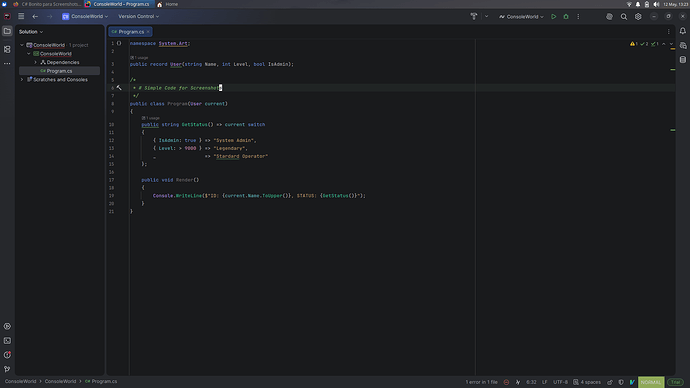The image size is (690, 388).
Task: Collapse the ConsoleWorld solution node
Action: click(x=22, y=45)
